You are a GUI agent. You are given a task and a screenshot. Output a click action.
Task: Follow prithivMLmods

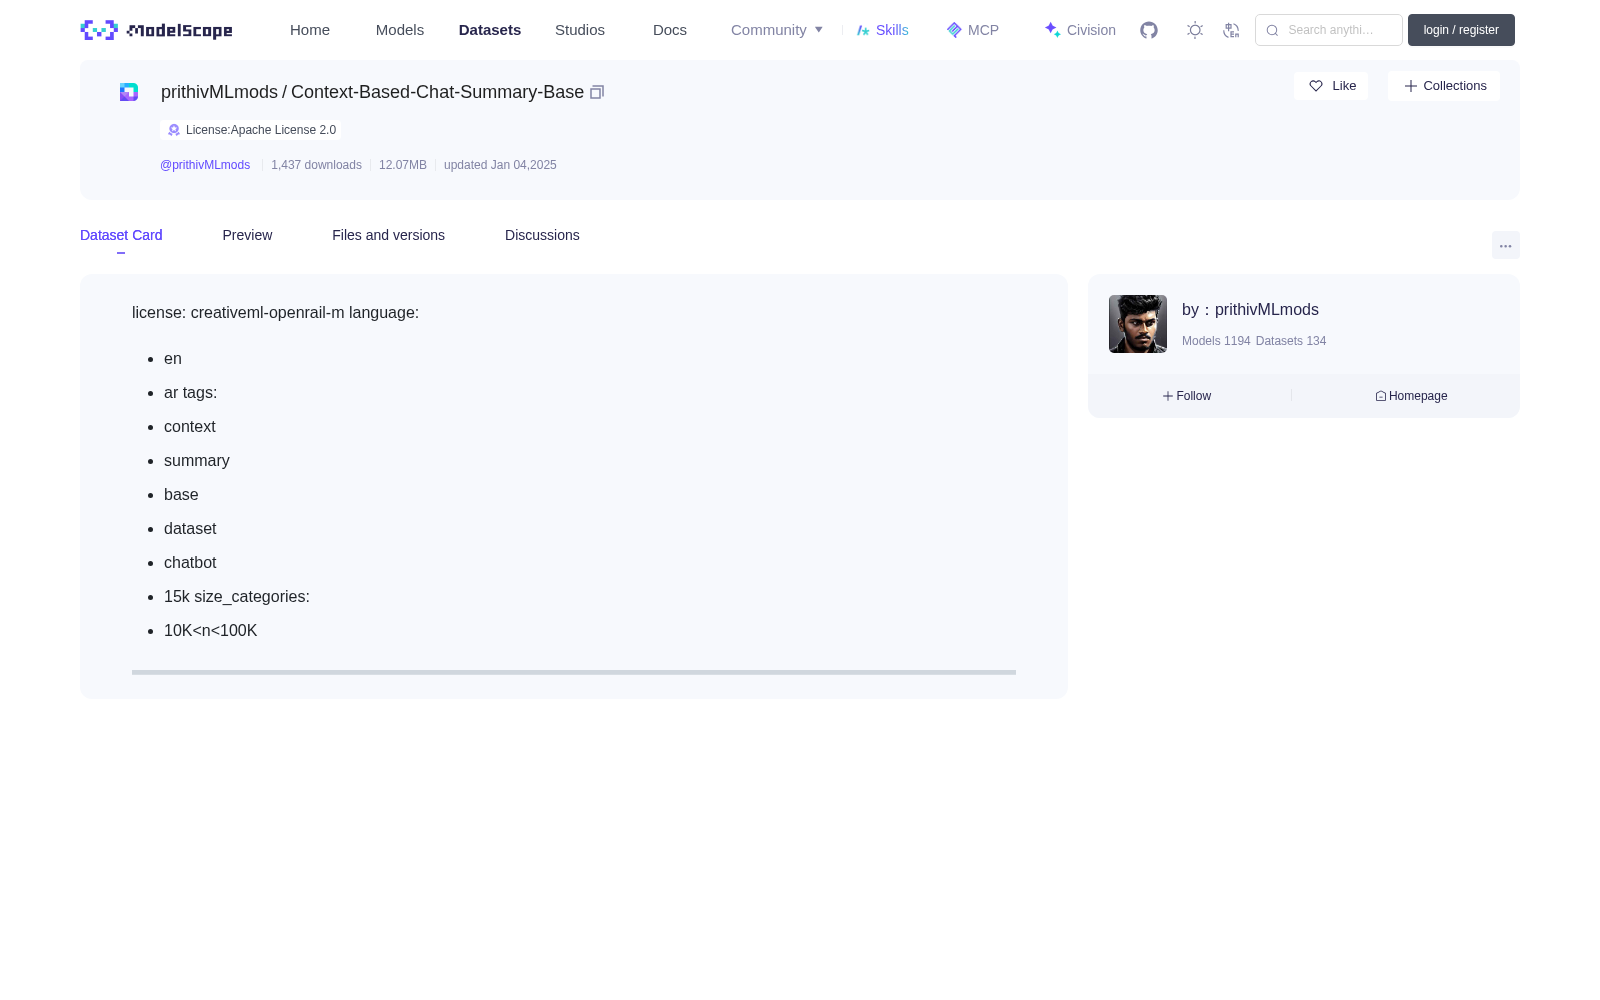pyautogui.click(x=1187, y=396)
